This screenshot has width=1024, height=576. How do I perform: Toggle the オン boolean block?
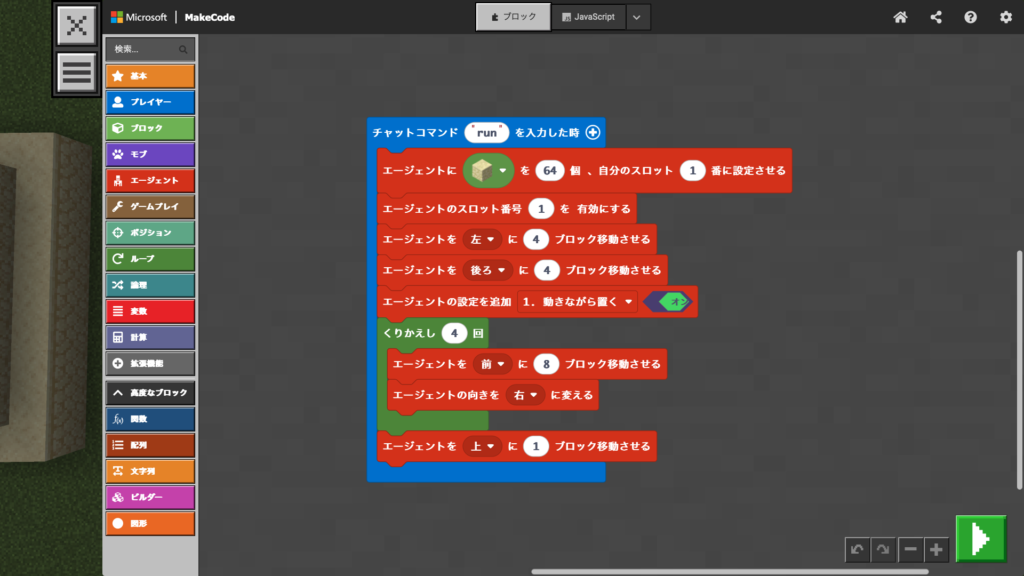point(670,301)
